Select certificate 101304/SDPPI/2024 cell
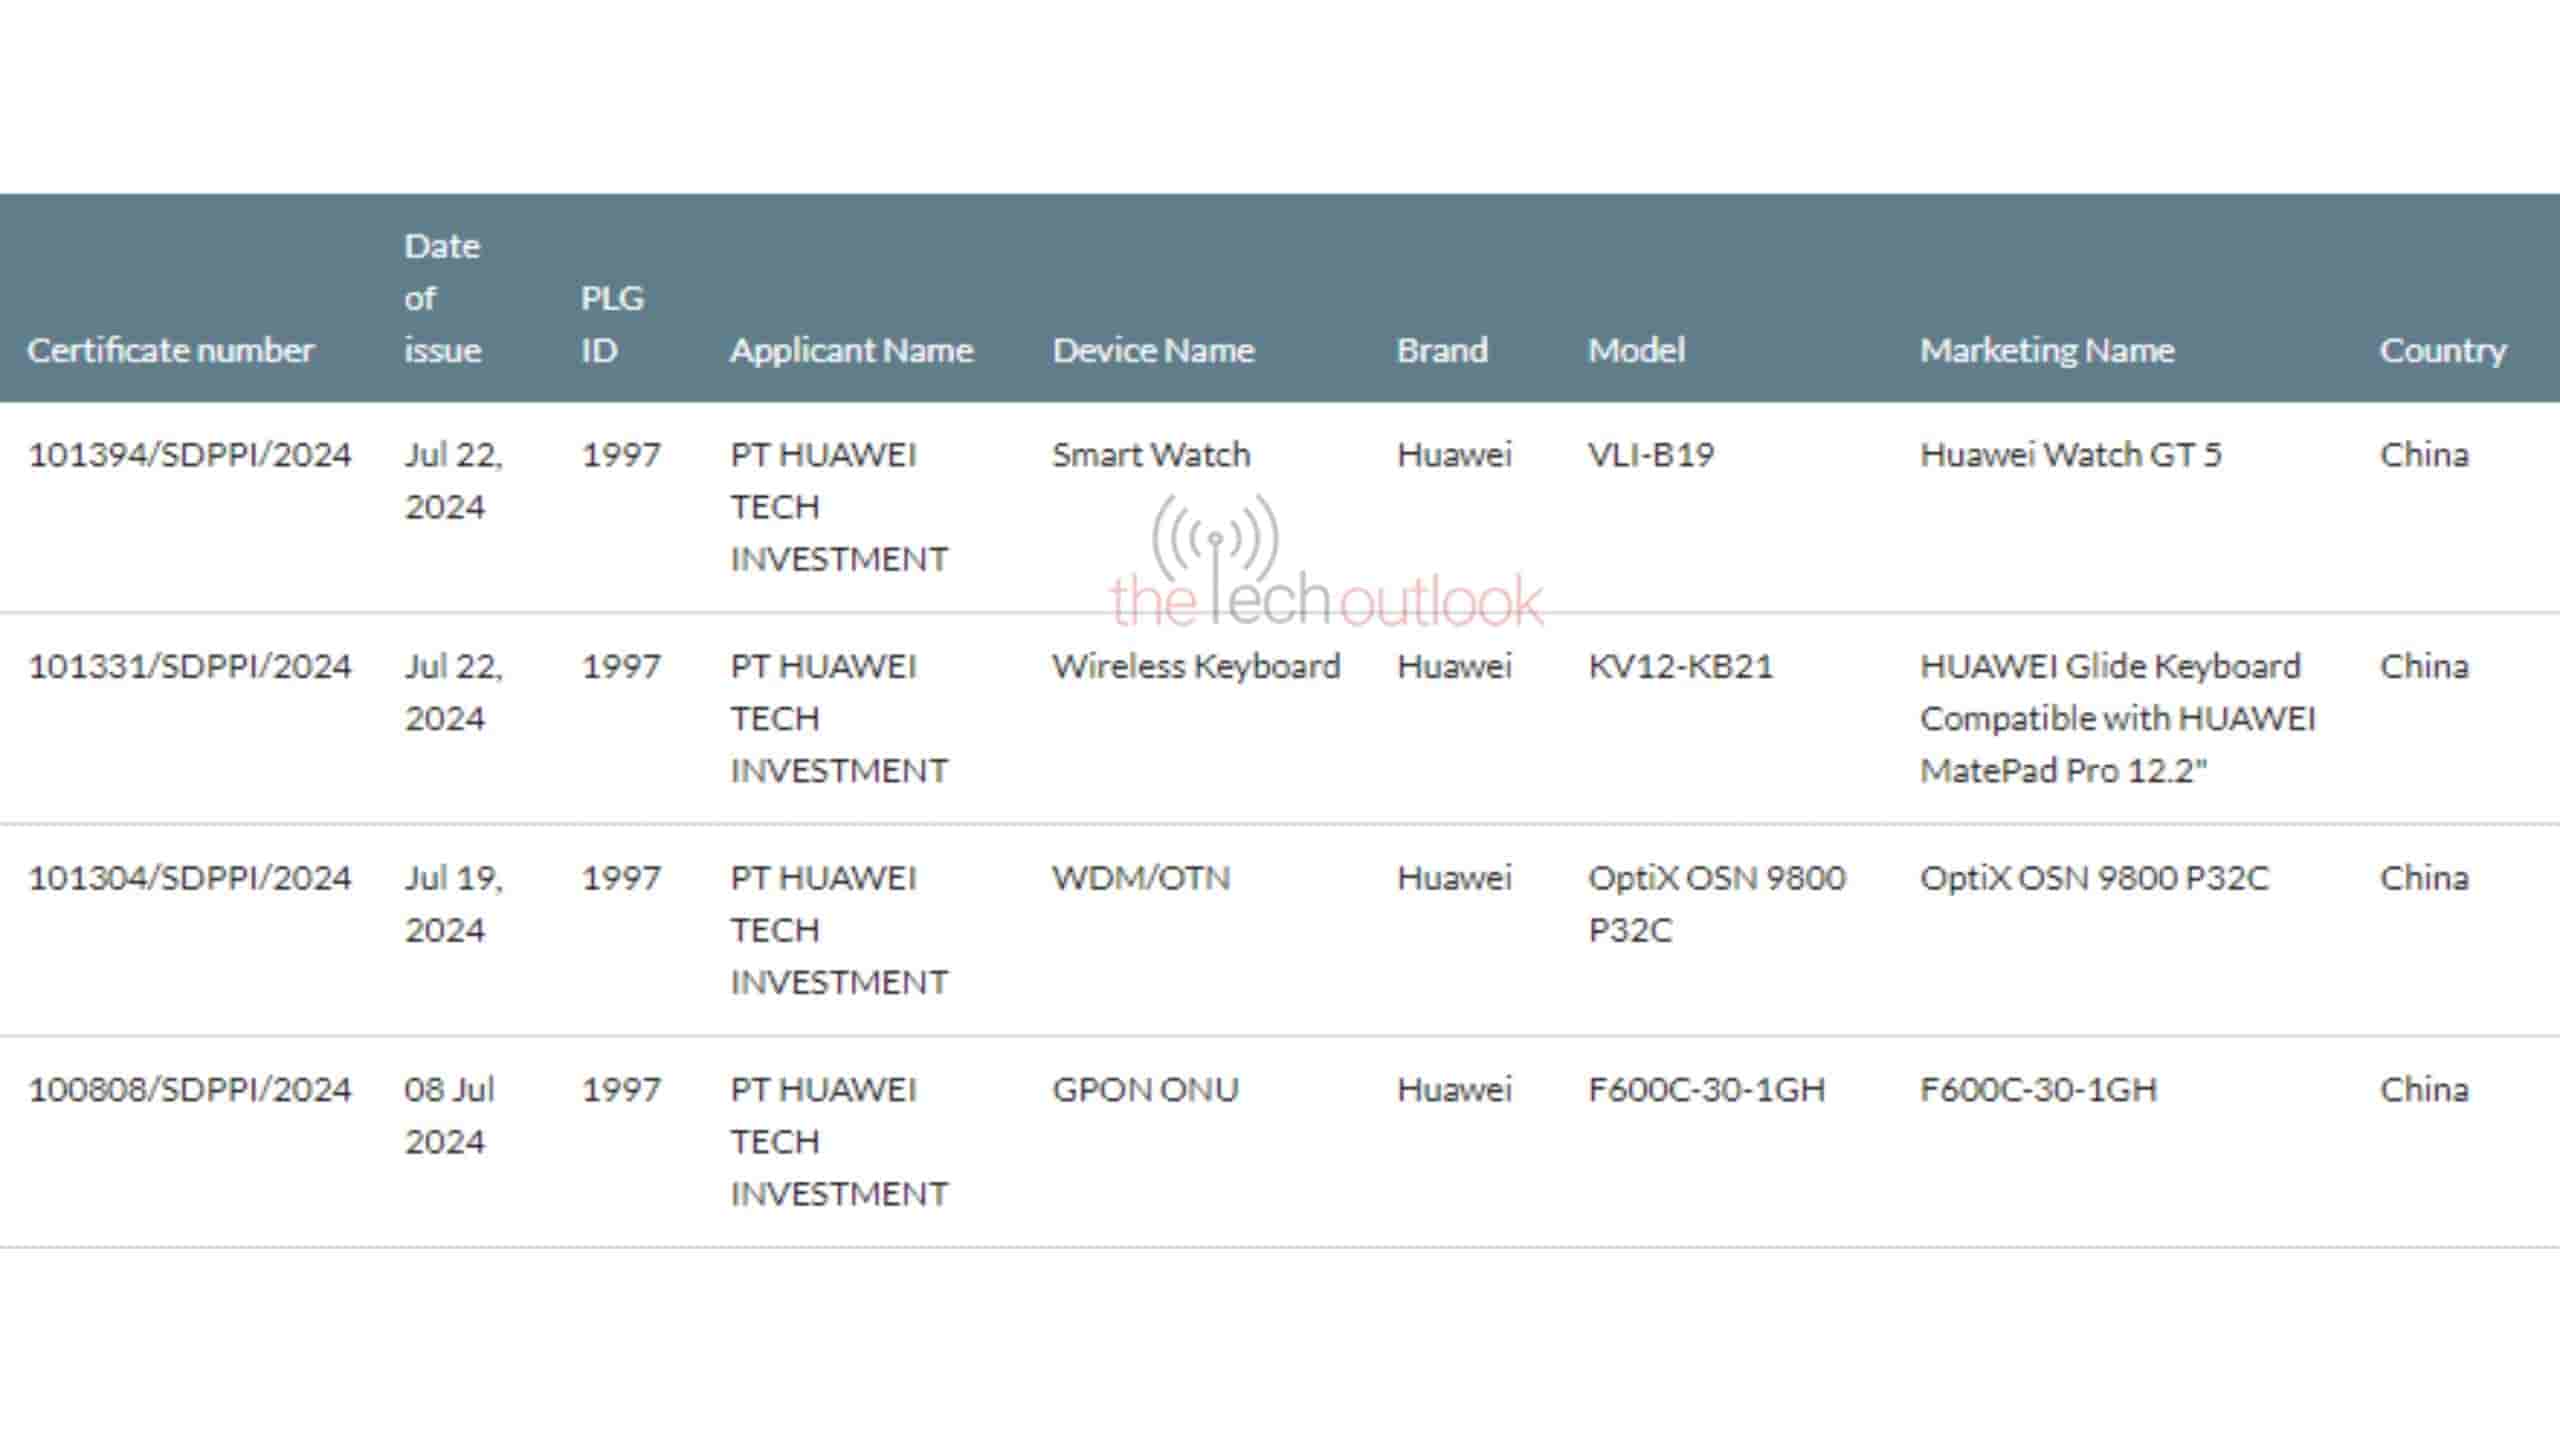This screenshot has width=2560, height=1440. point(190,878)
